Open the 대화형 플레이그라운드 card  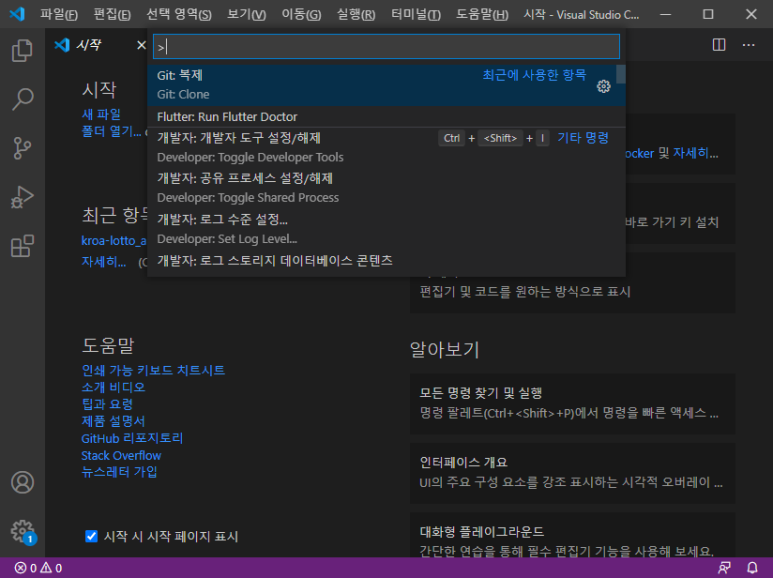click(x=572, y=535)
